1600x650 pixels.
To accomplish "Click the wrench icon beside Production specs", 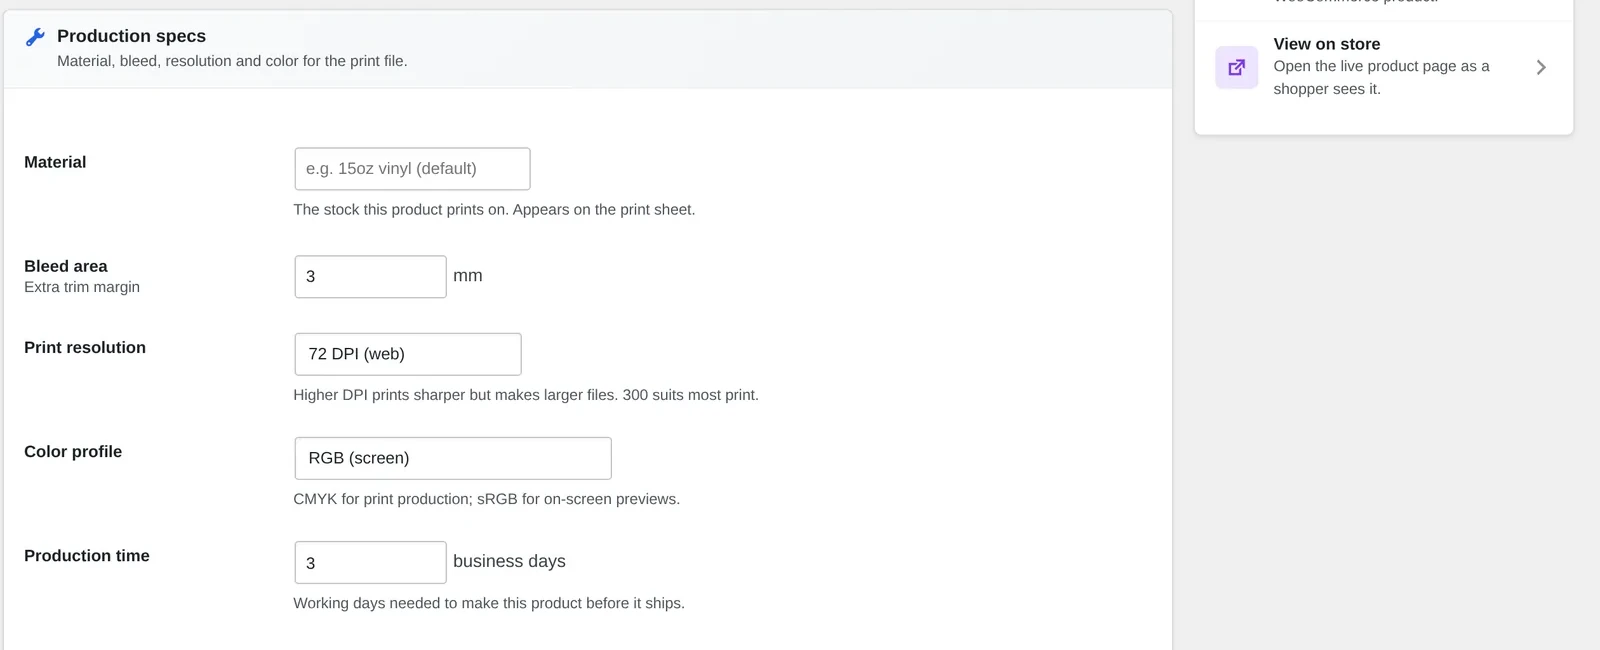I will coord(35,37).
